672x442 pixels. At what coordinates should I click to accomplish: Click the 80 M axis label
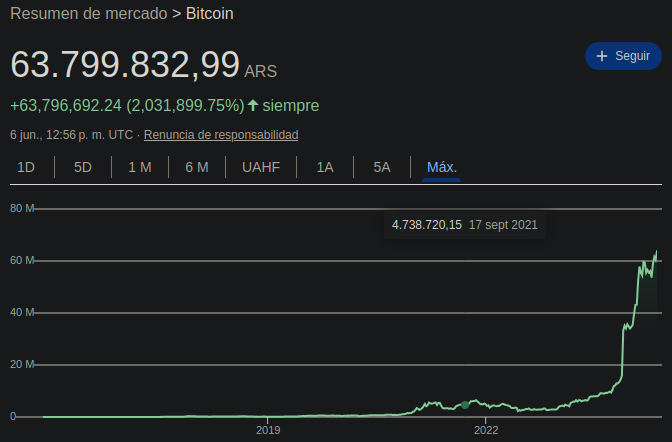22,208
